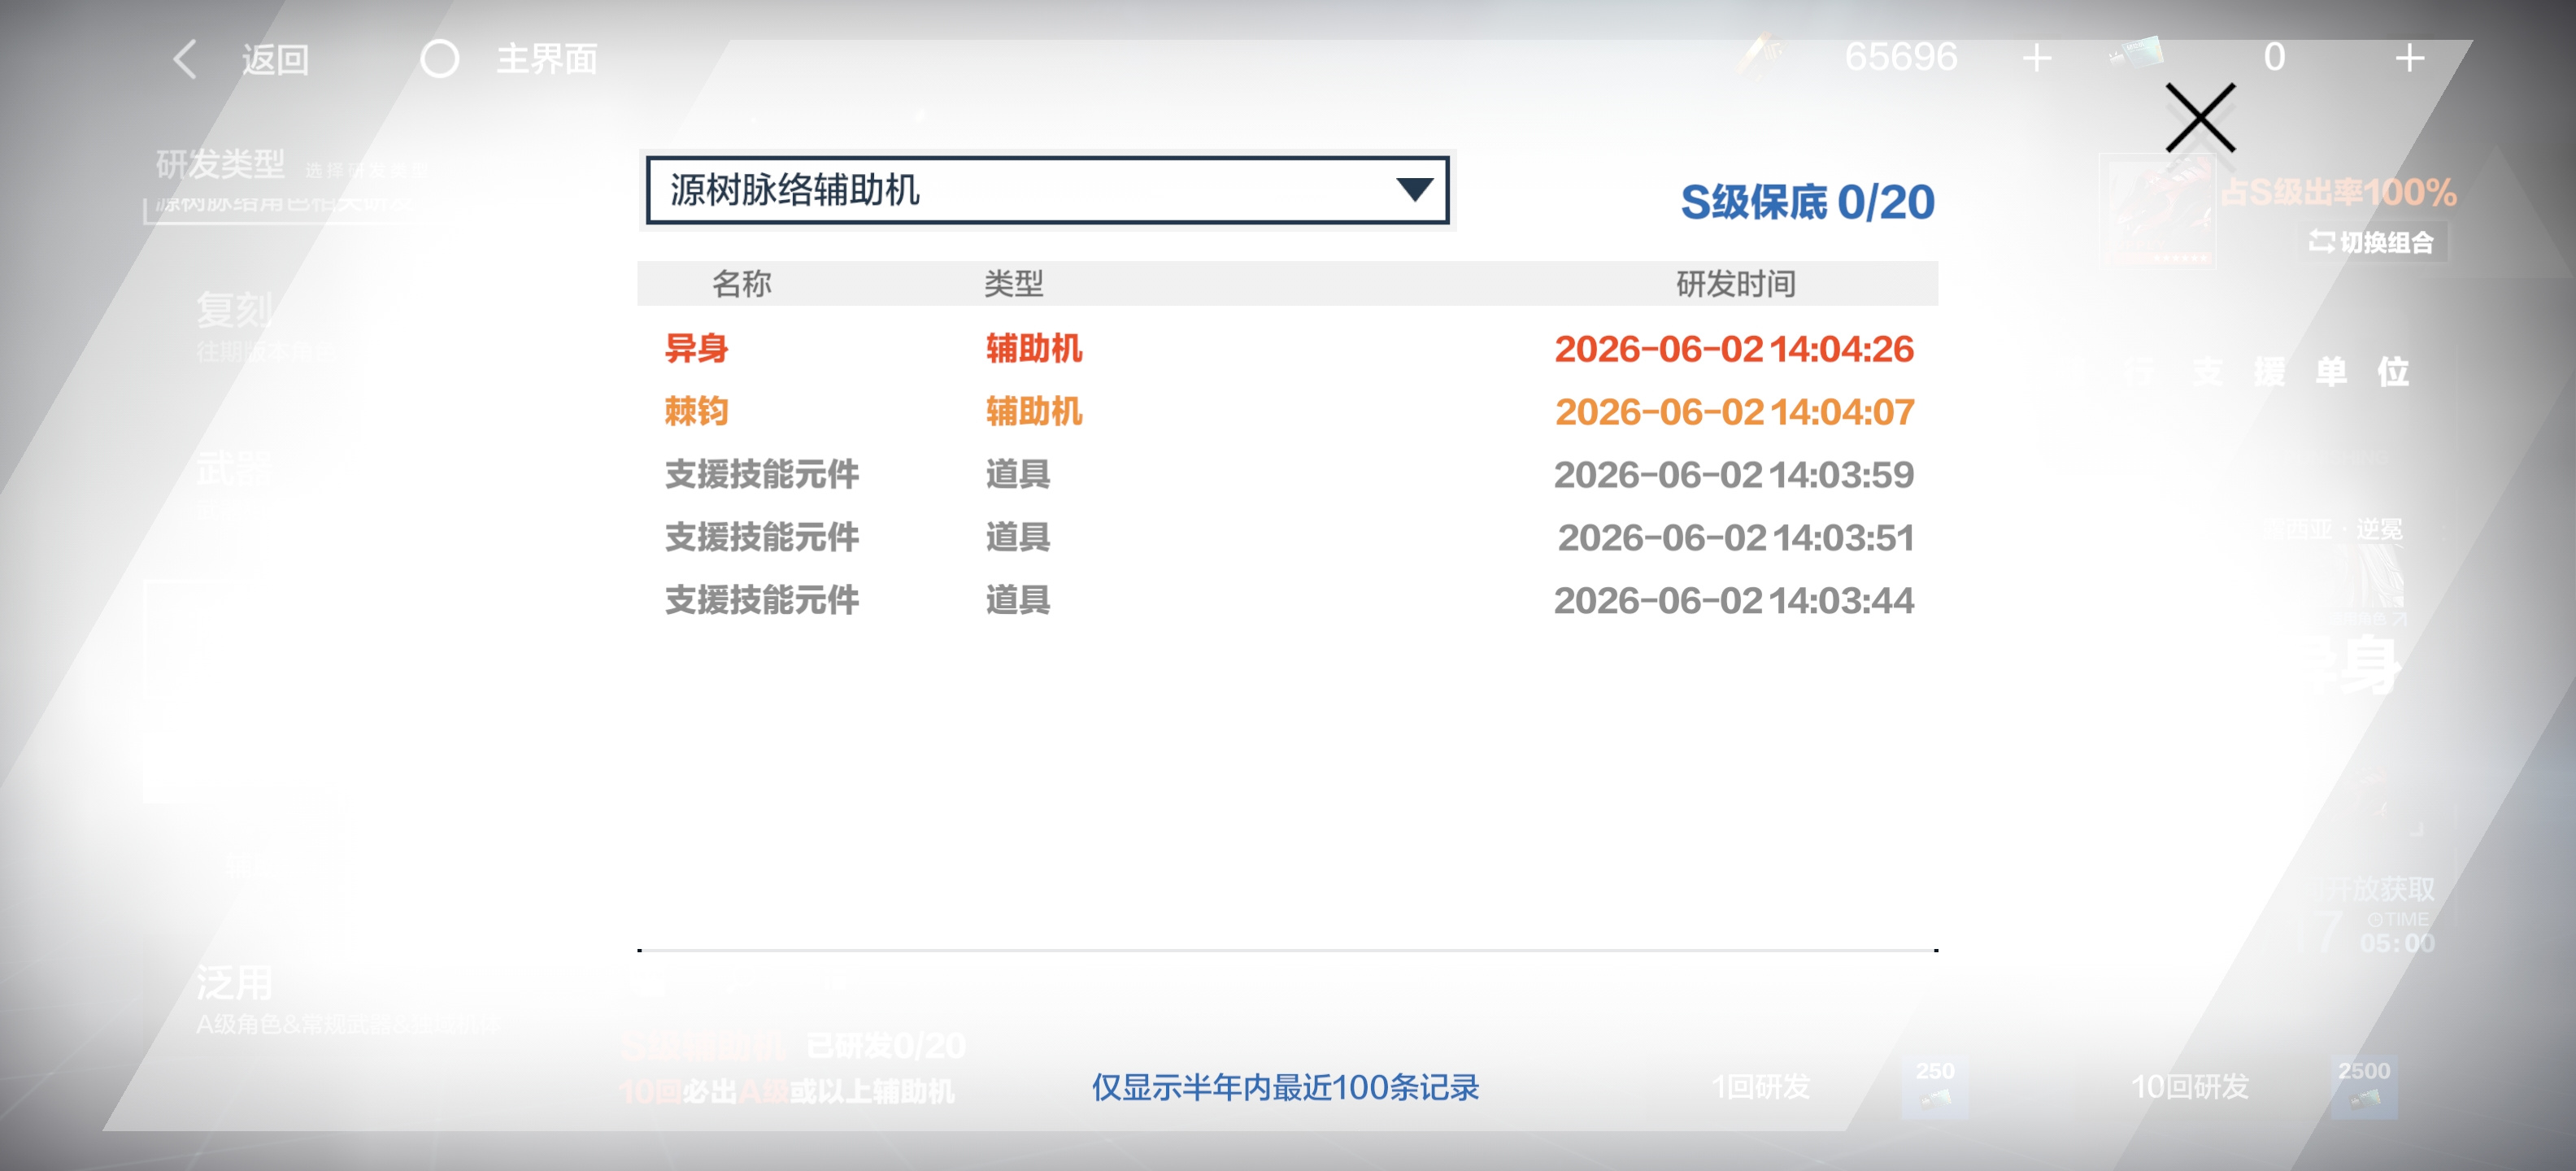Image resolution: width=2576 pixels, height=1171 pixels.
Task: Select 支援技能元件 in the 14:03:51 row
Action: click(762, 537)
